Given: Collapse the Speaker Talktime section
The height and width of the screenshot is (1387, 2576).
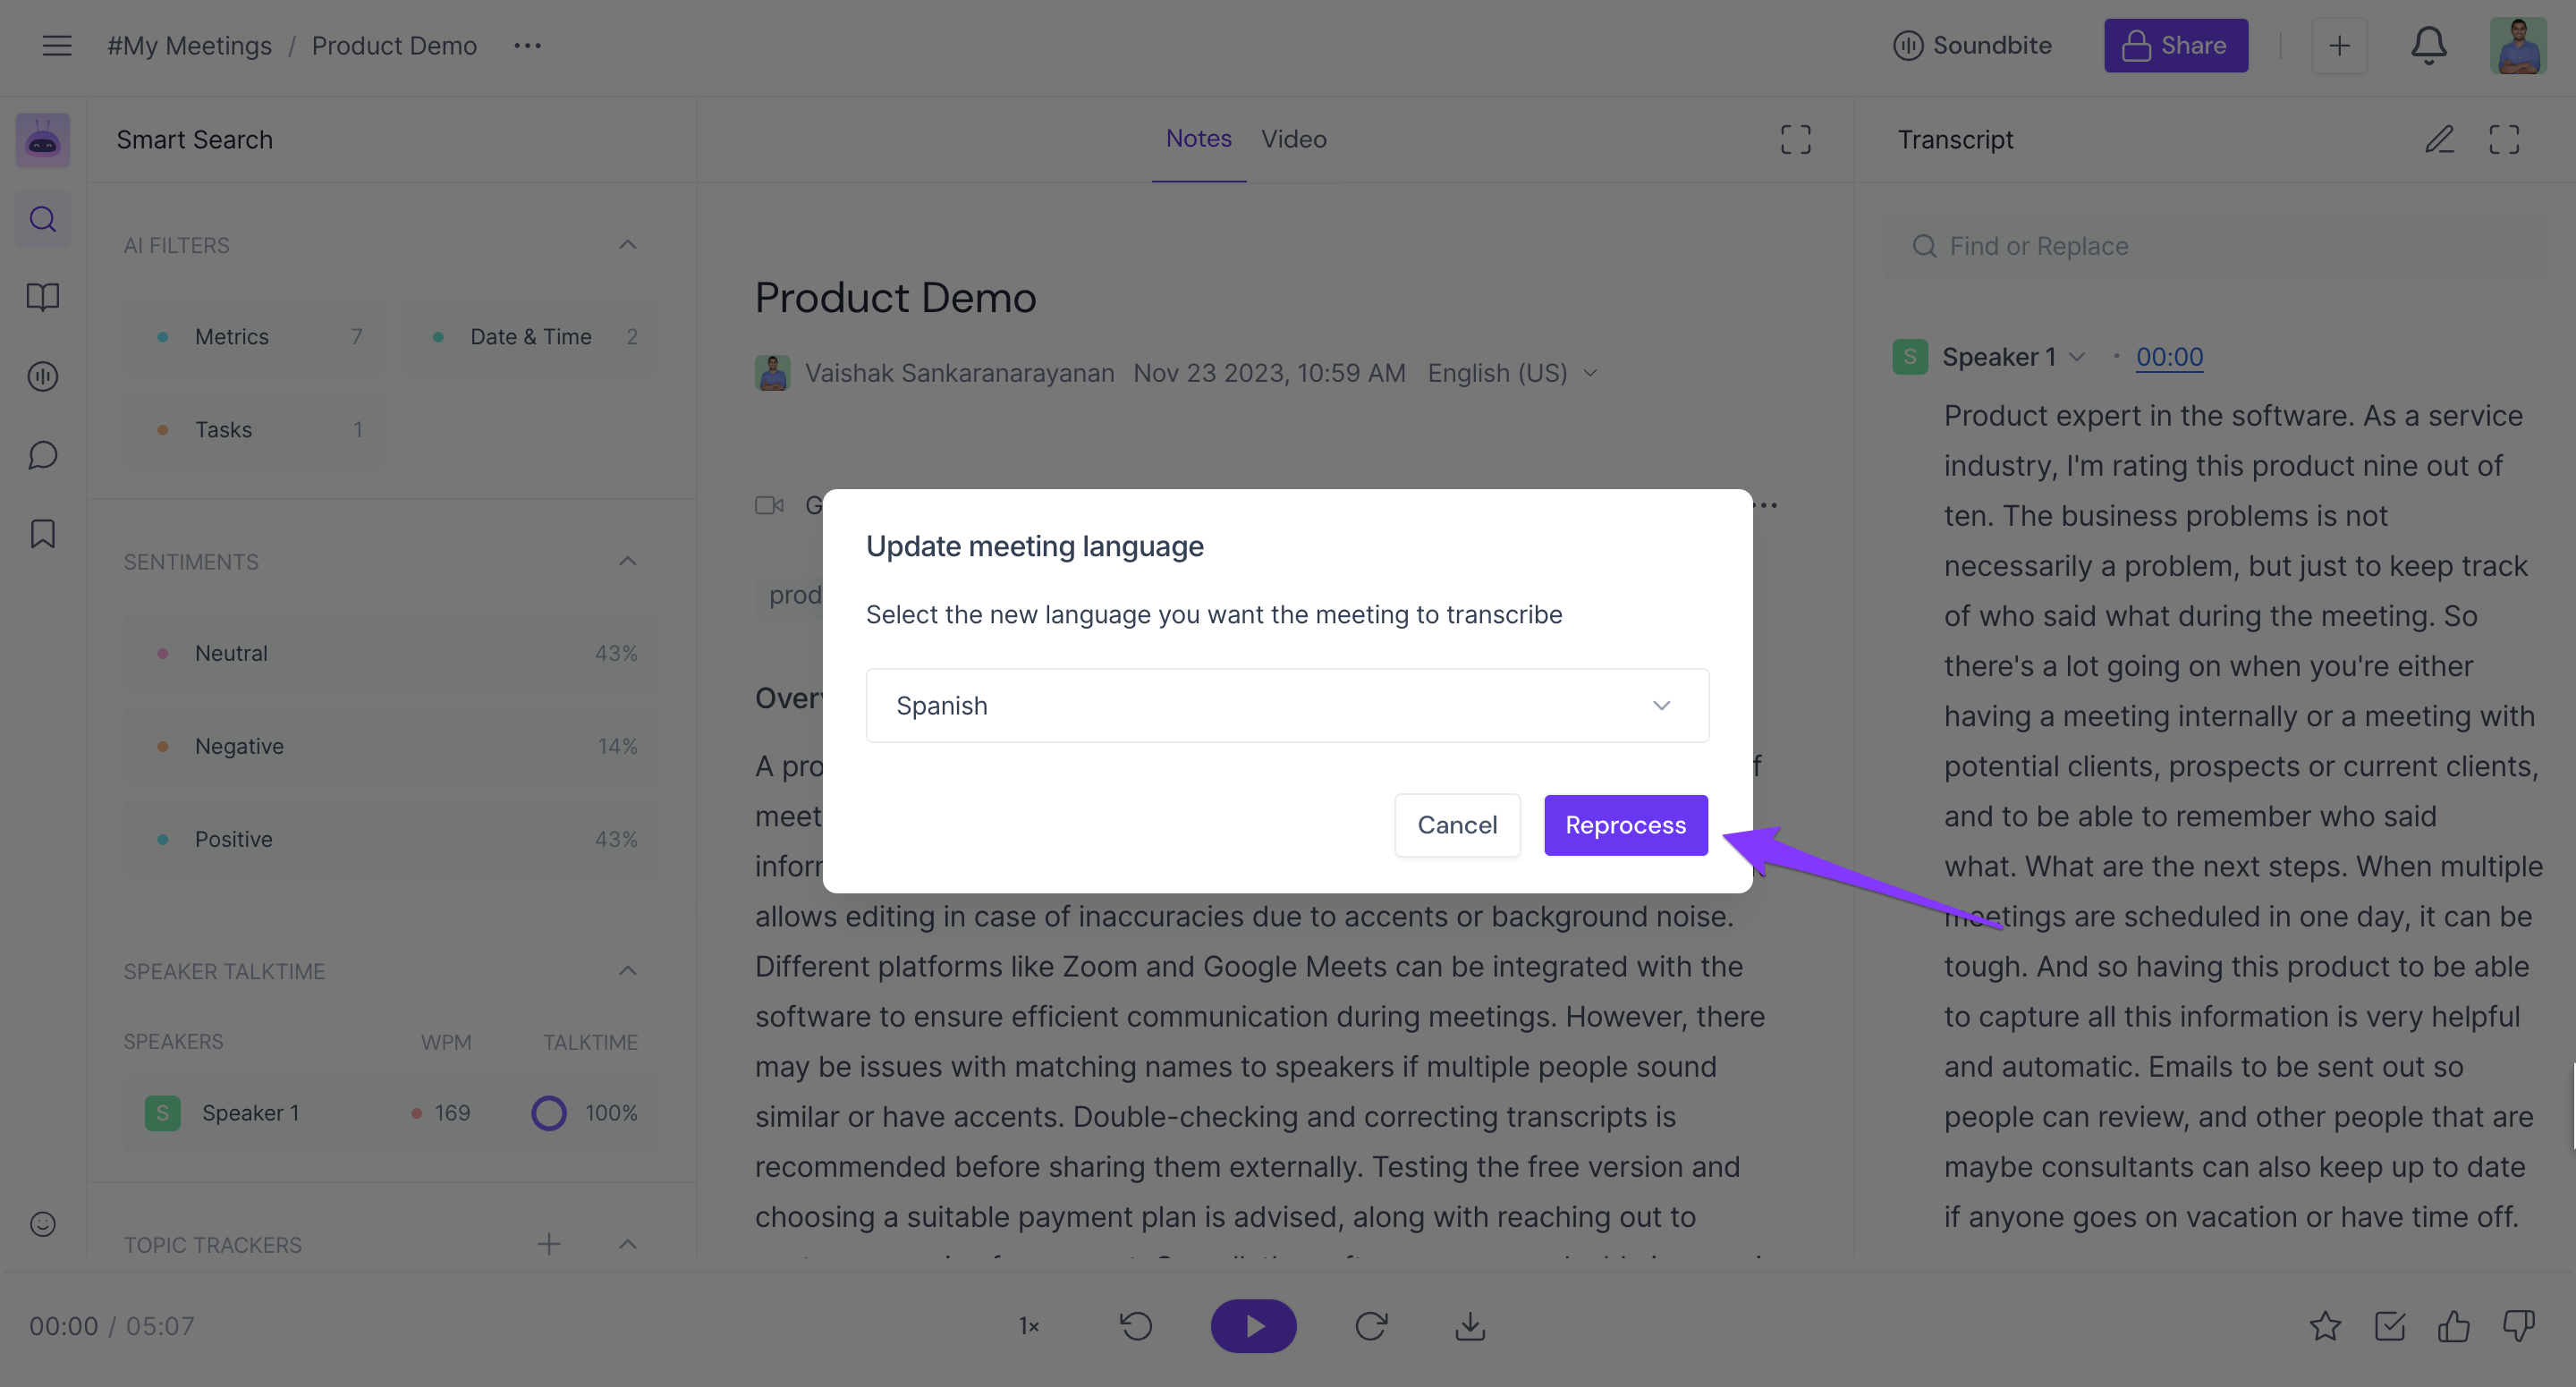Looking at the screenshot, I should 627,970.
